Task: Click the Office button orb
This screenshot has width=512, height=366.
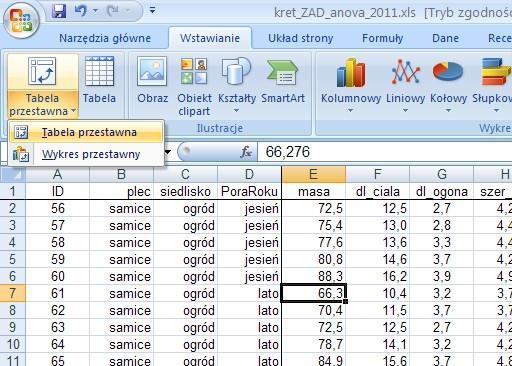Action: [21, 21]
